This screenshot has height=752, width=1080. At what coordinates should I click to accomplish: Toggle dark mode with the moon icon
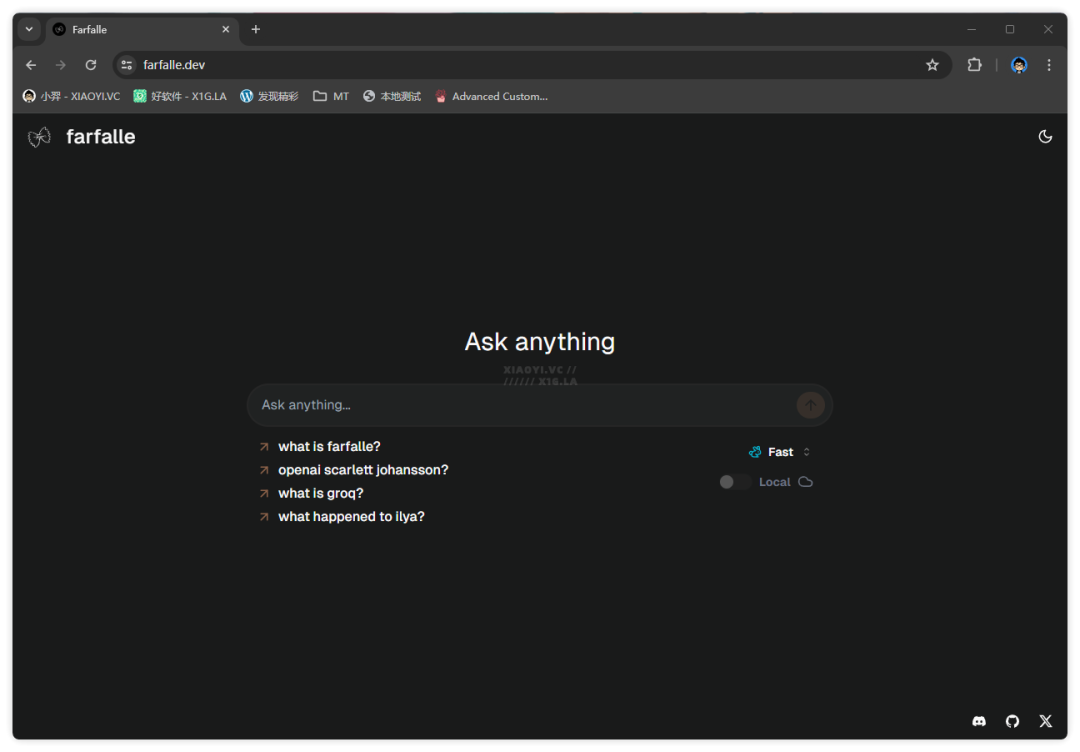1045,137
